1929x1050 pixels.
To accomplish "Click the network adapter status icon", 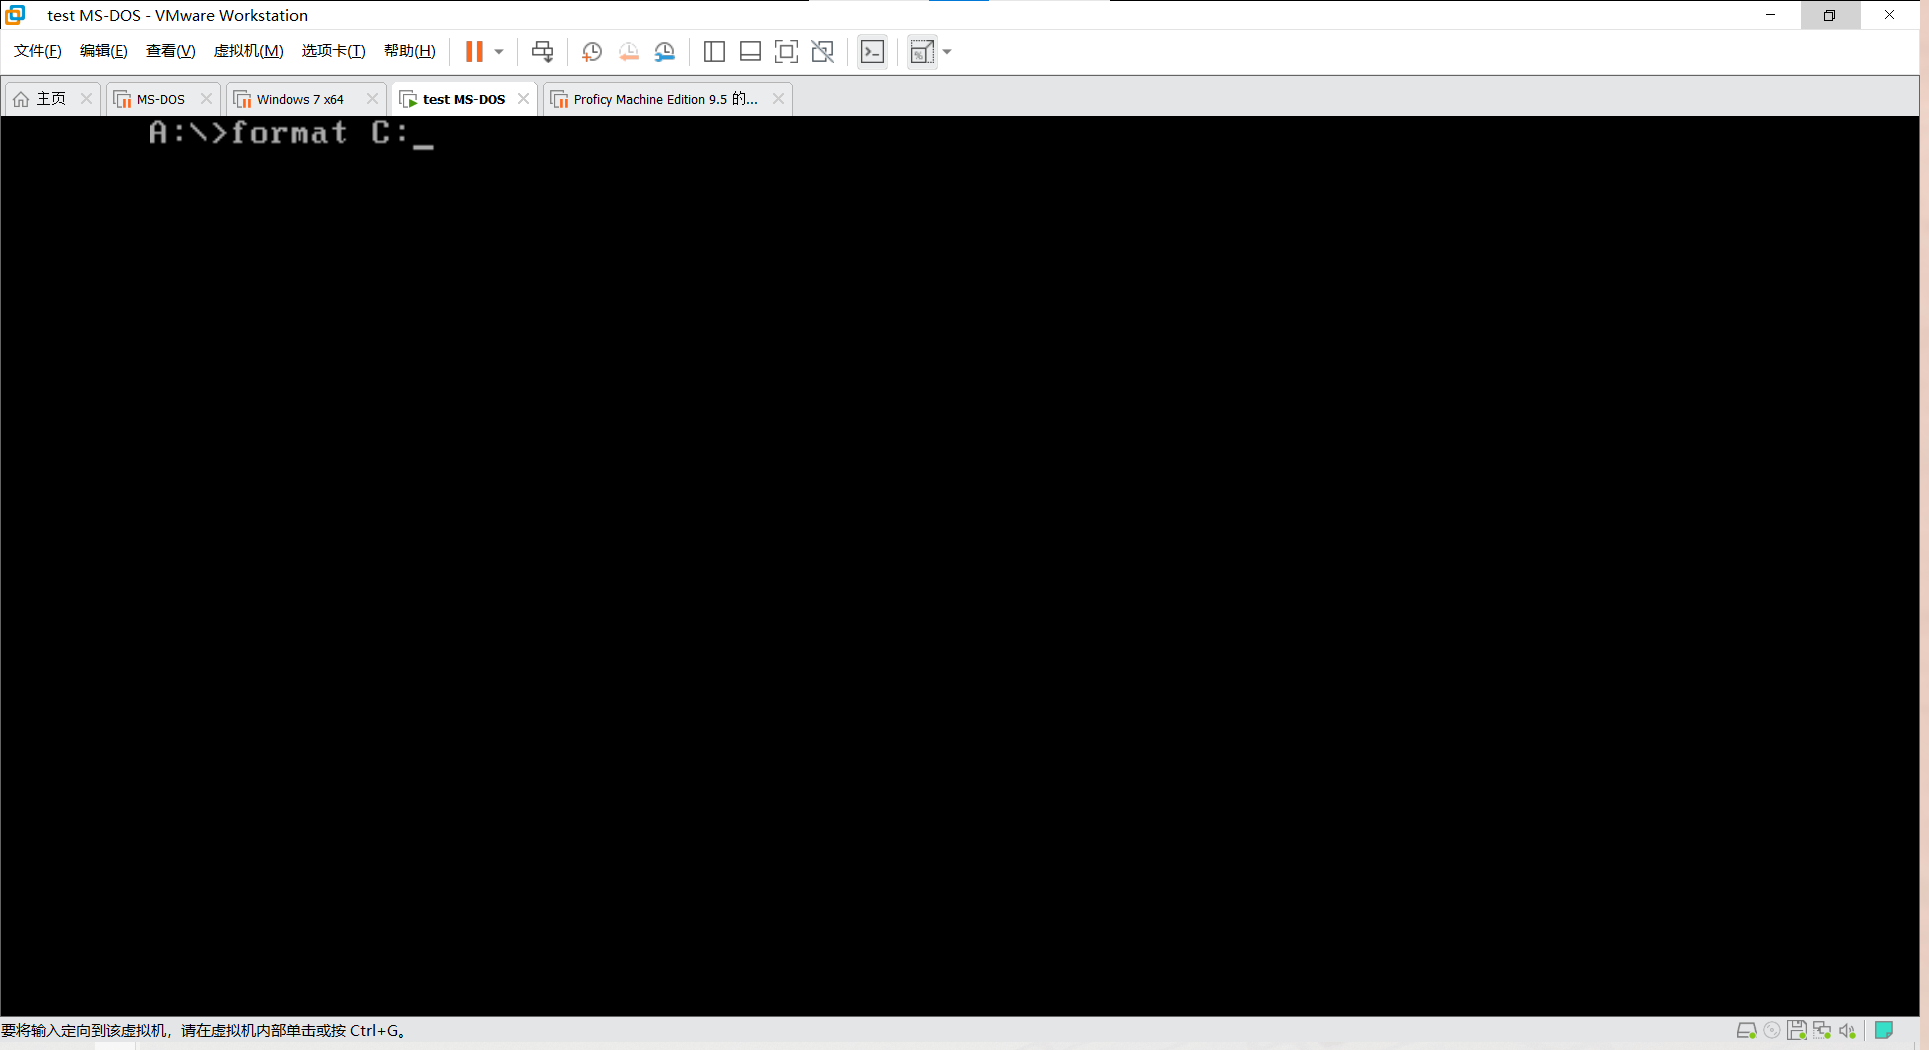I will pyautogui.click(x=1822, y=1030).
